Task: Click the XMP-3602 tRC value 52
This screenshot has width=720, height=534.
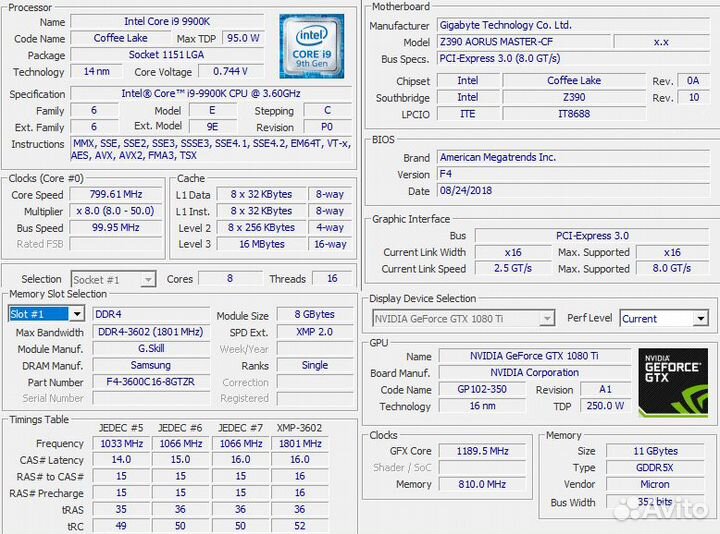Action: tap(300, 526)
